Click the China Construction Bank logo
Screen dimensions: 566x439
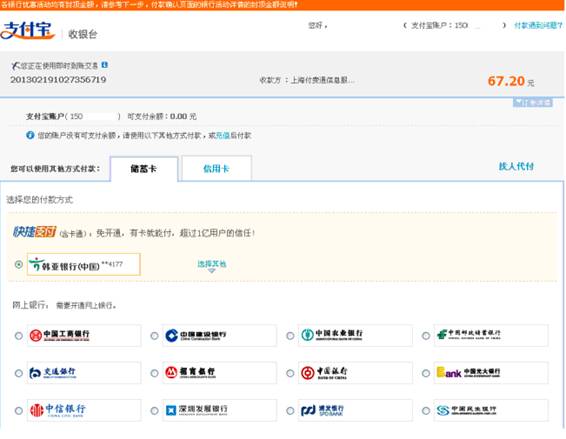coord(196,335)
